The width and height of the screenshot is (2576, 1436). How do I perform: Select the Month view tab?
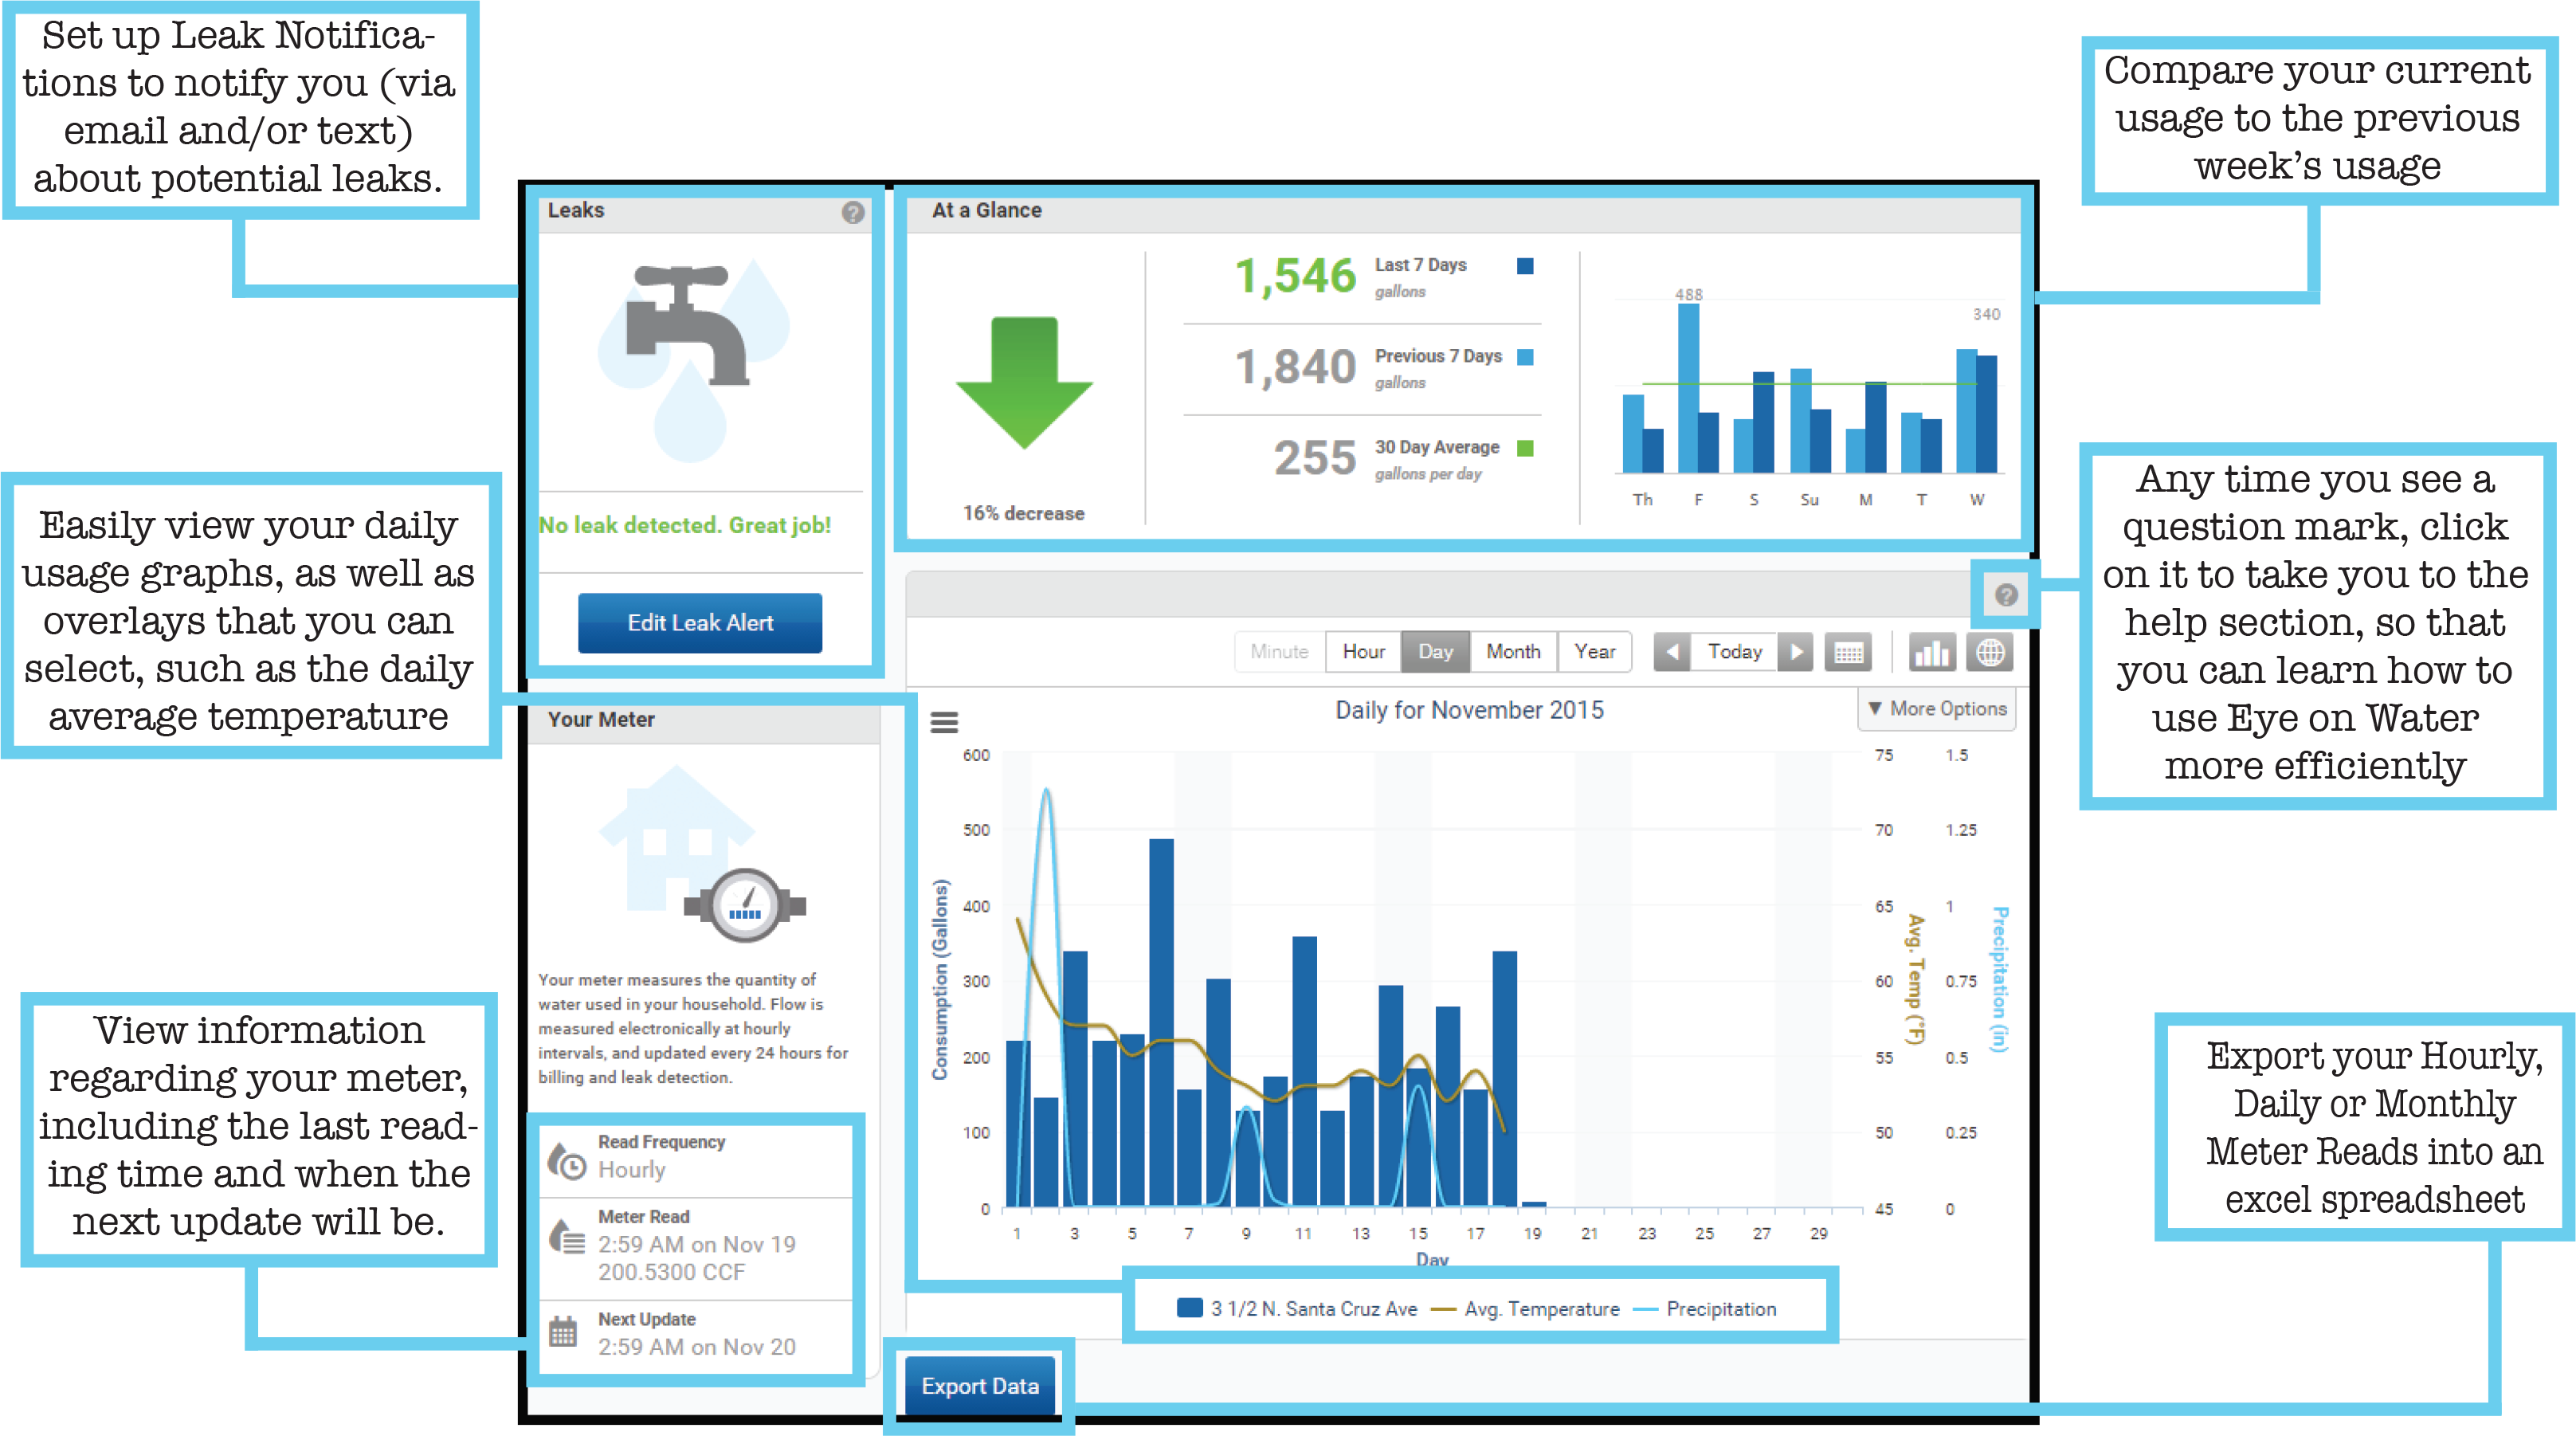1512,652
